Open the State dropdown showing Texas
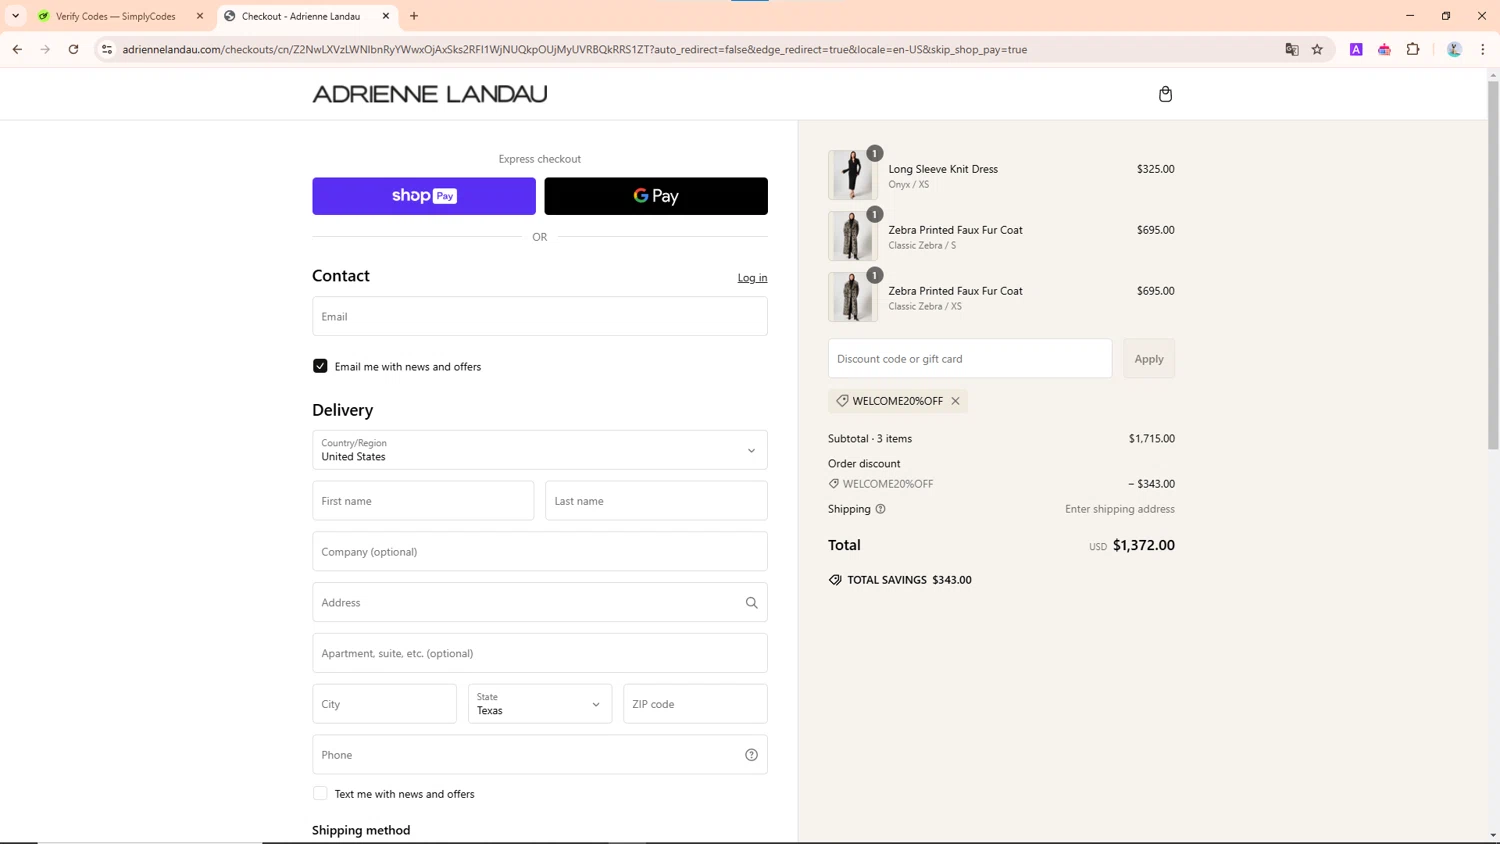Viewport: 1500px width, 844px height. [540, 704]
